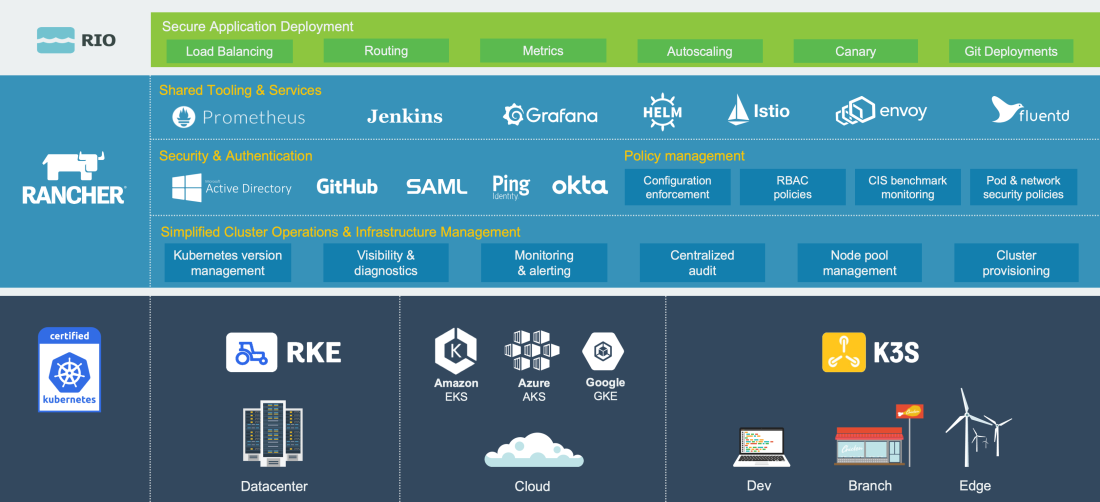This screenshot has height=502, width=1100.
Task: Open Configuration enforcement policy box
Action: pyautogui.click(x=677, y=187)
